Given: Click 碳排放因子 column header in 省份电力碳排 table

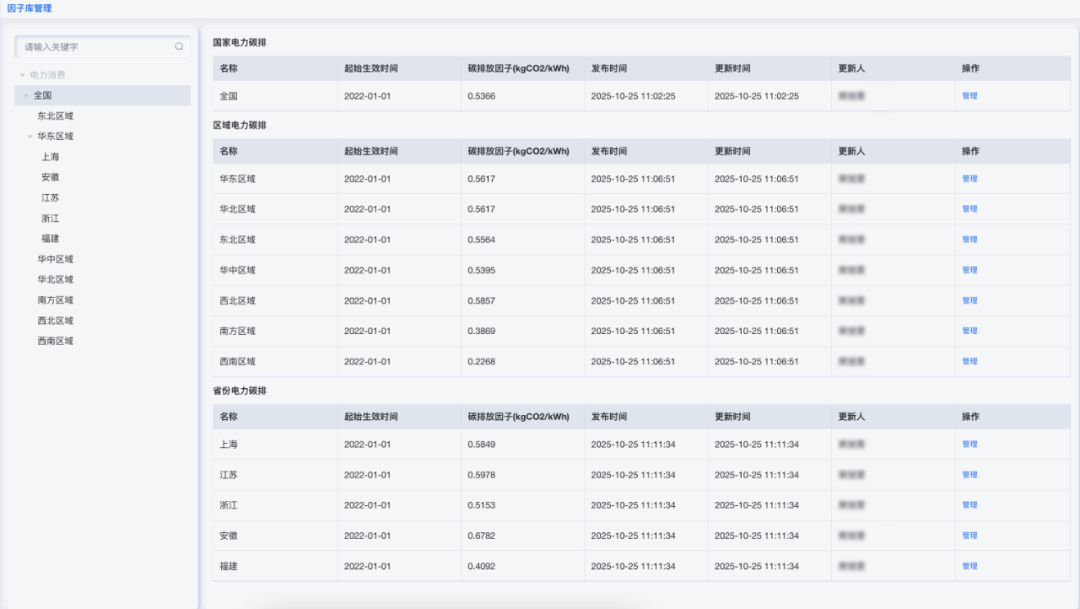Looking at the screenshot, I should tap(518, 417).
